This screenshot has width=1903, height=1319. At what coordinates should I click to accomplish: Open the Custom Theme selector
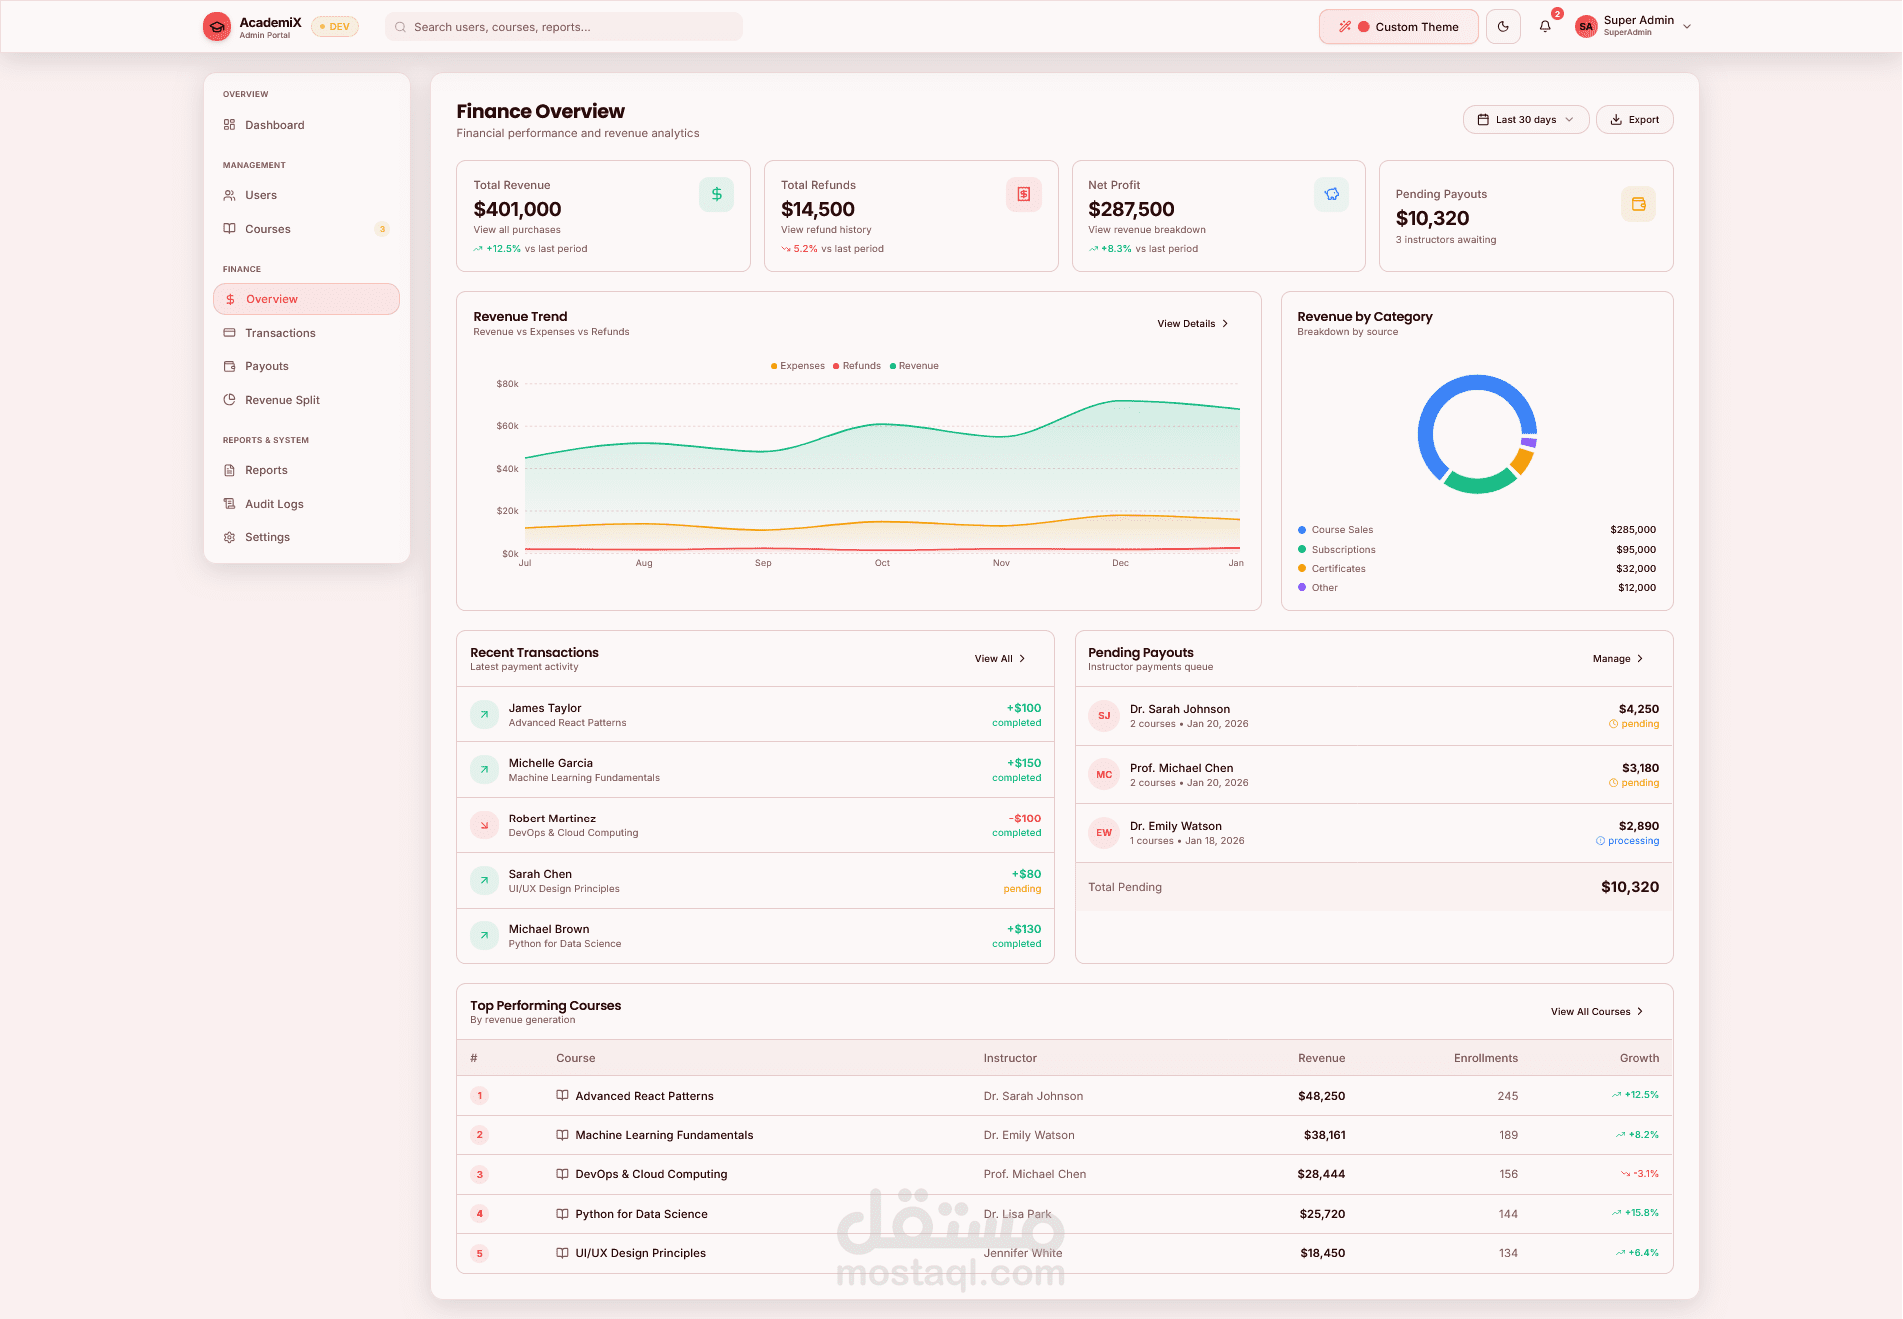(1399, 27)
